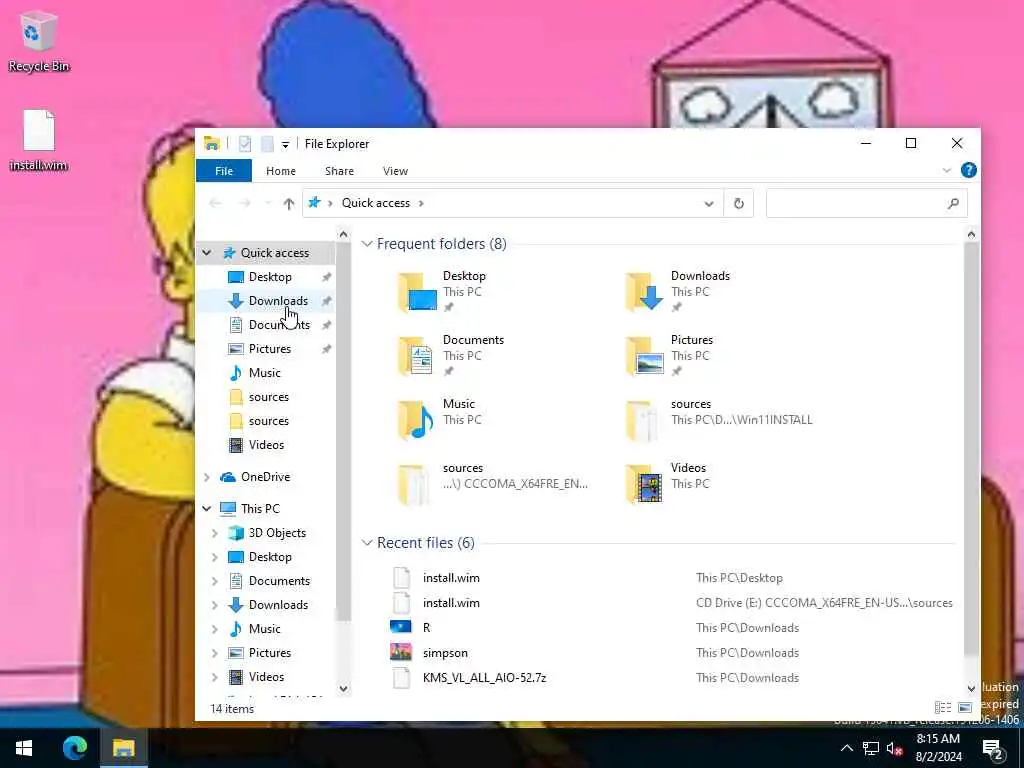Open Documents folder icon in Frequent folders
This screenshot has height=768, width=1024.
coord(417,356)
